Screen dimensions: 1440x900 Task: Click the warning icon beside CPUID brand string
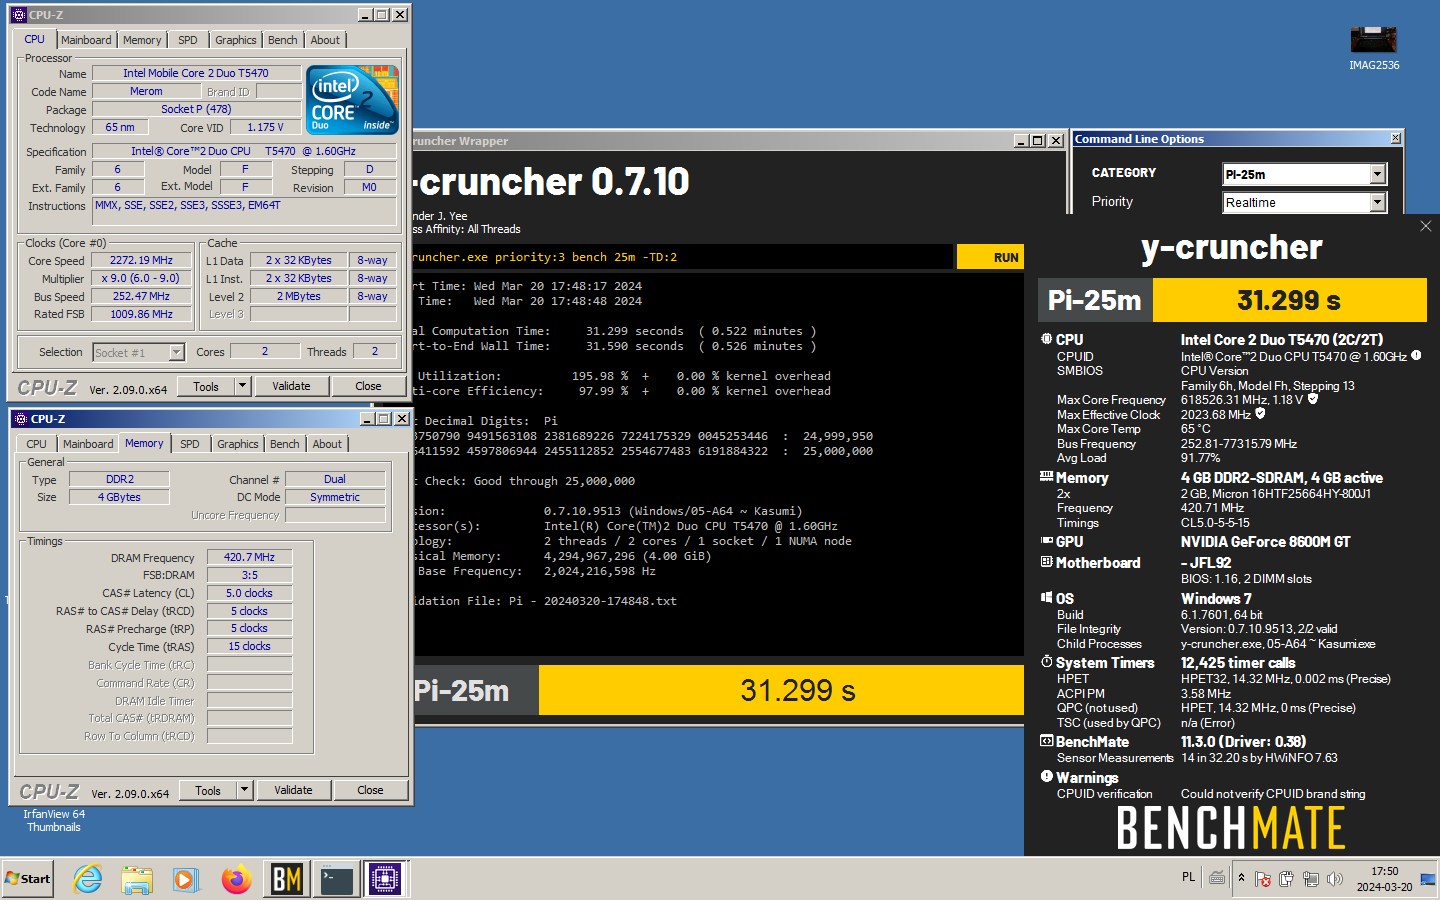click(1416, 355)
